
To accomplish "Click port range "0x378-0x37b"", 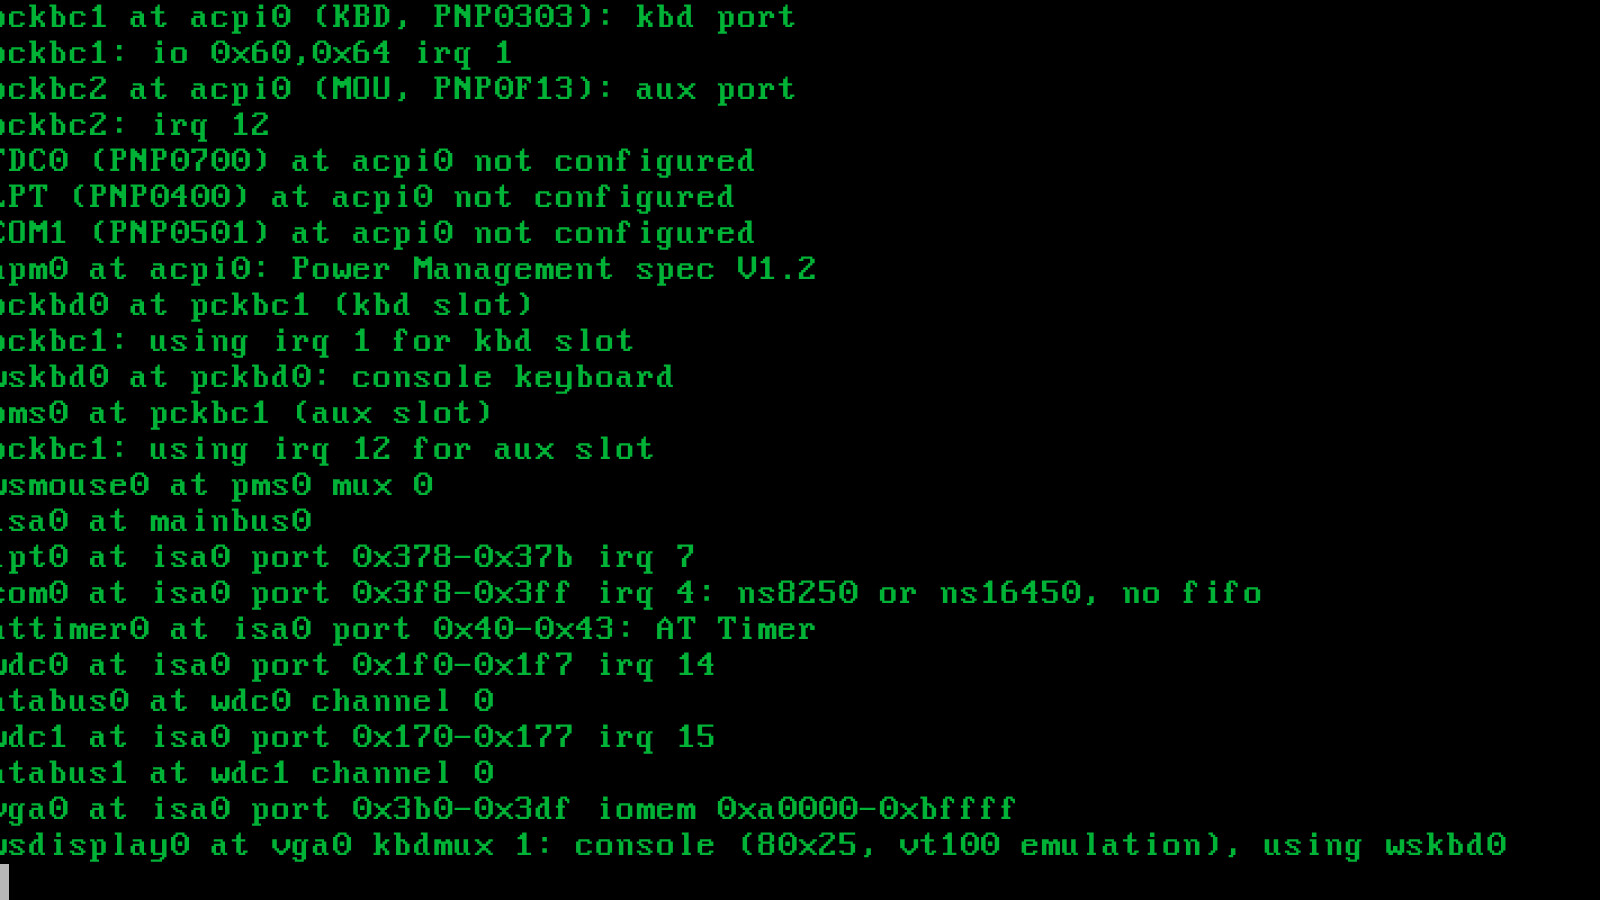I will coord(462,557).
